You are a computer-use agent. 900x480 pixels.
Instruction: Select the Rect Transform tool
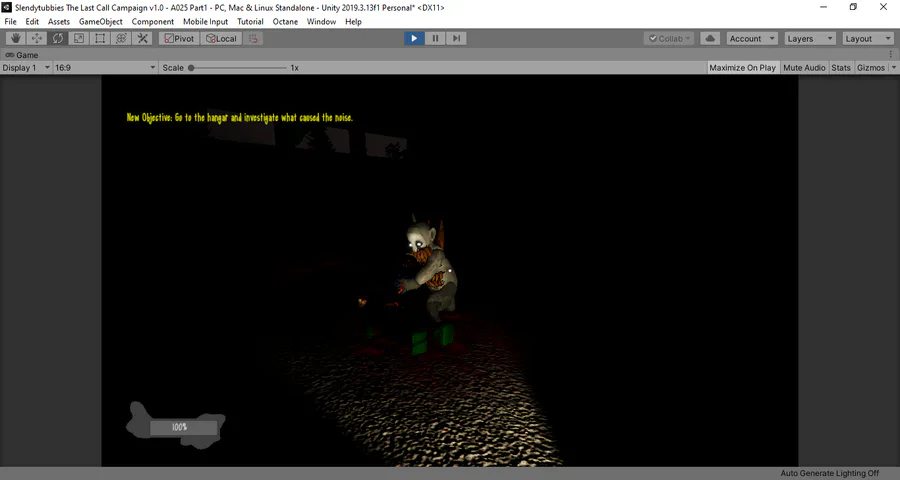[100, 38]
